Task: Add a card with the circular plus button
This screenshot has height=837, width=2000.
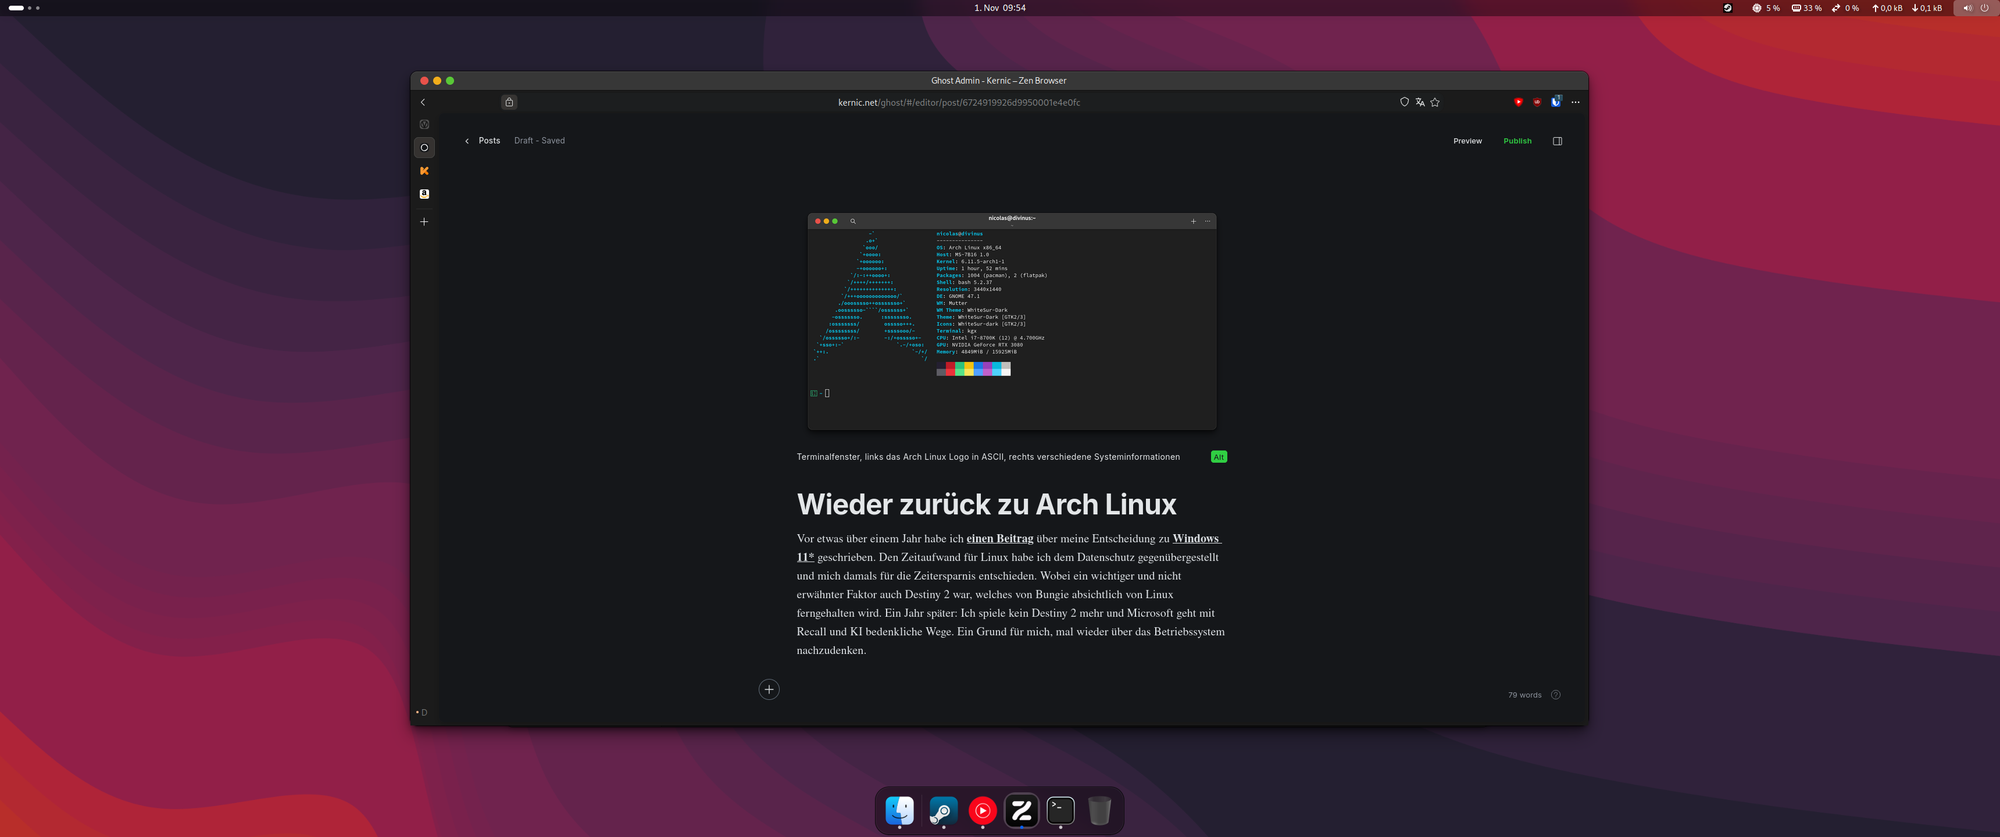Action: [x=769, y=689]
